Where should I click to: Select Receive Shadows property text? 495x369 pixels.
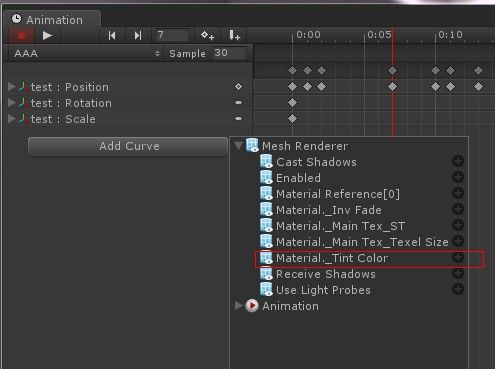click(x=326, y=274)
